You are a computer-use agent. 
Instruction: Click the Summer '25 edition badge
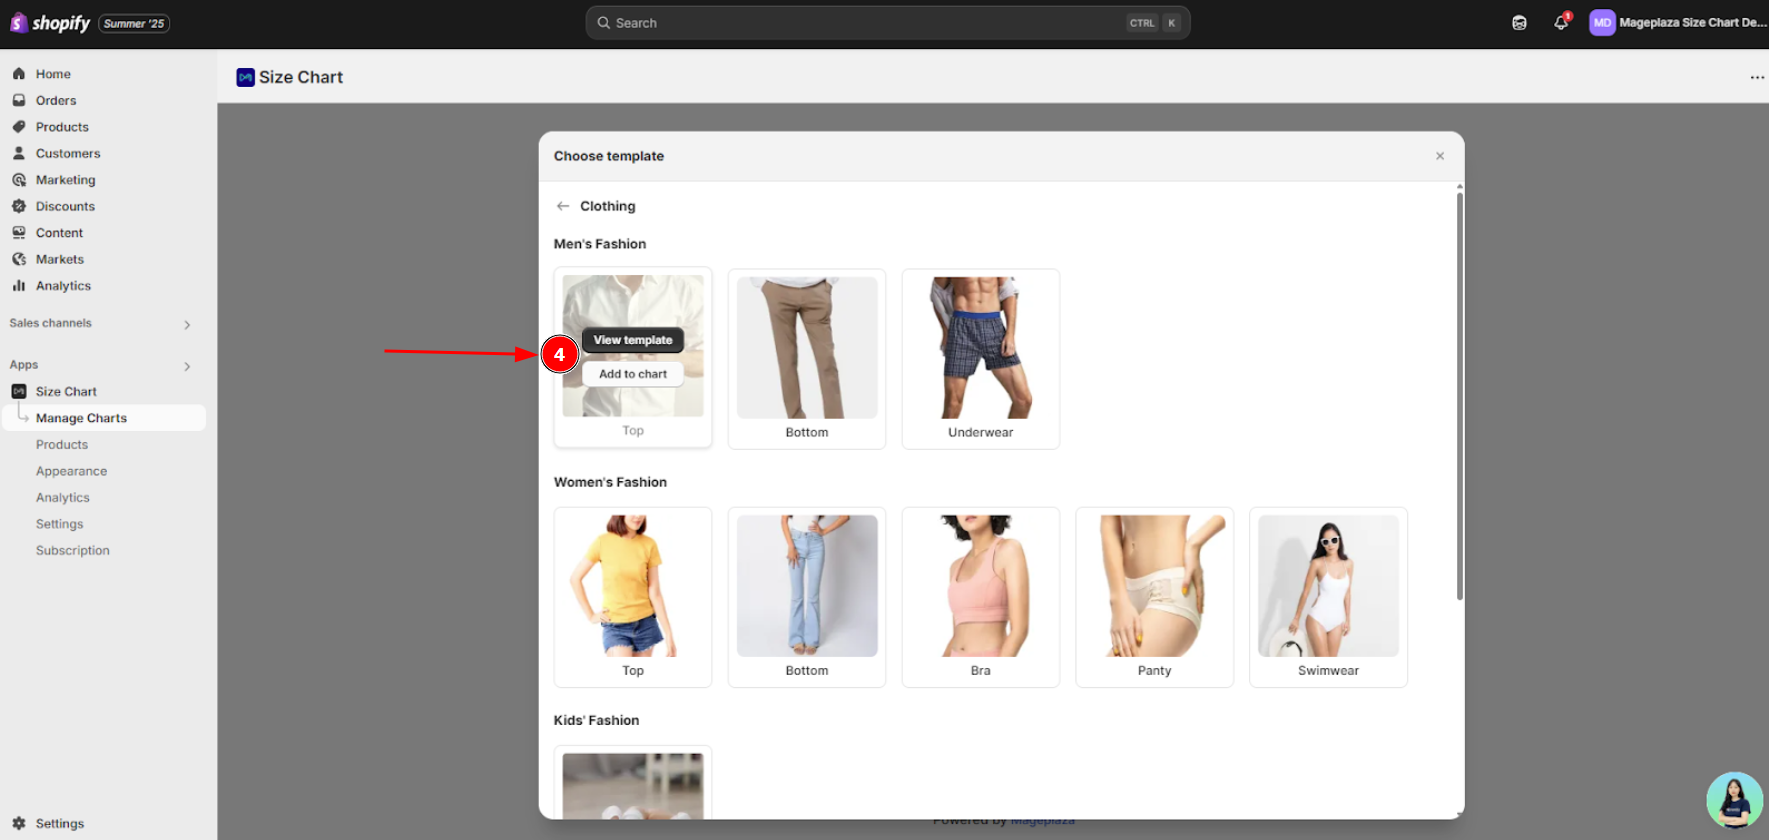(134, 23)
